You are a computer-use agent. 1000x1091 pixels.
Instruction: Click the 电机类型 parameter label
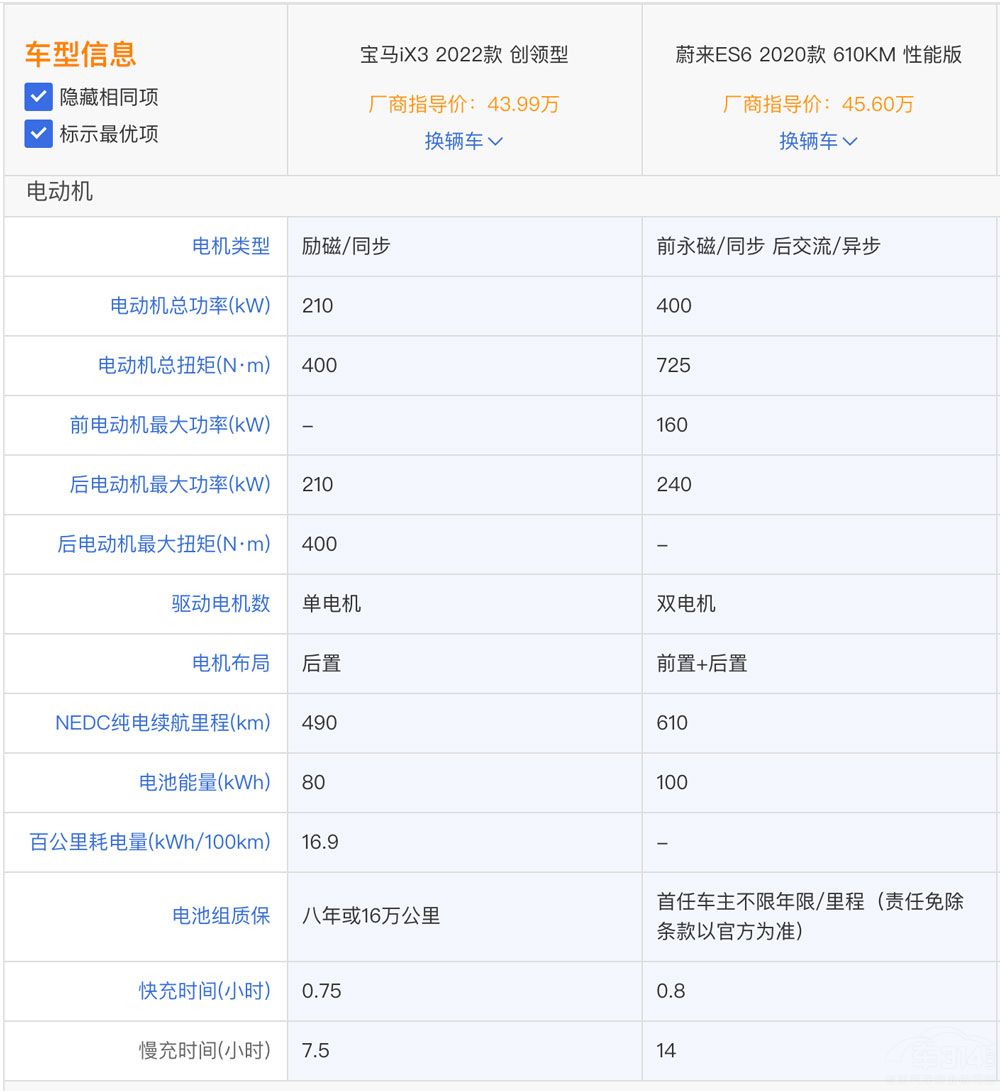pos(231,246)
